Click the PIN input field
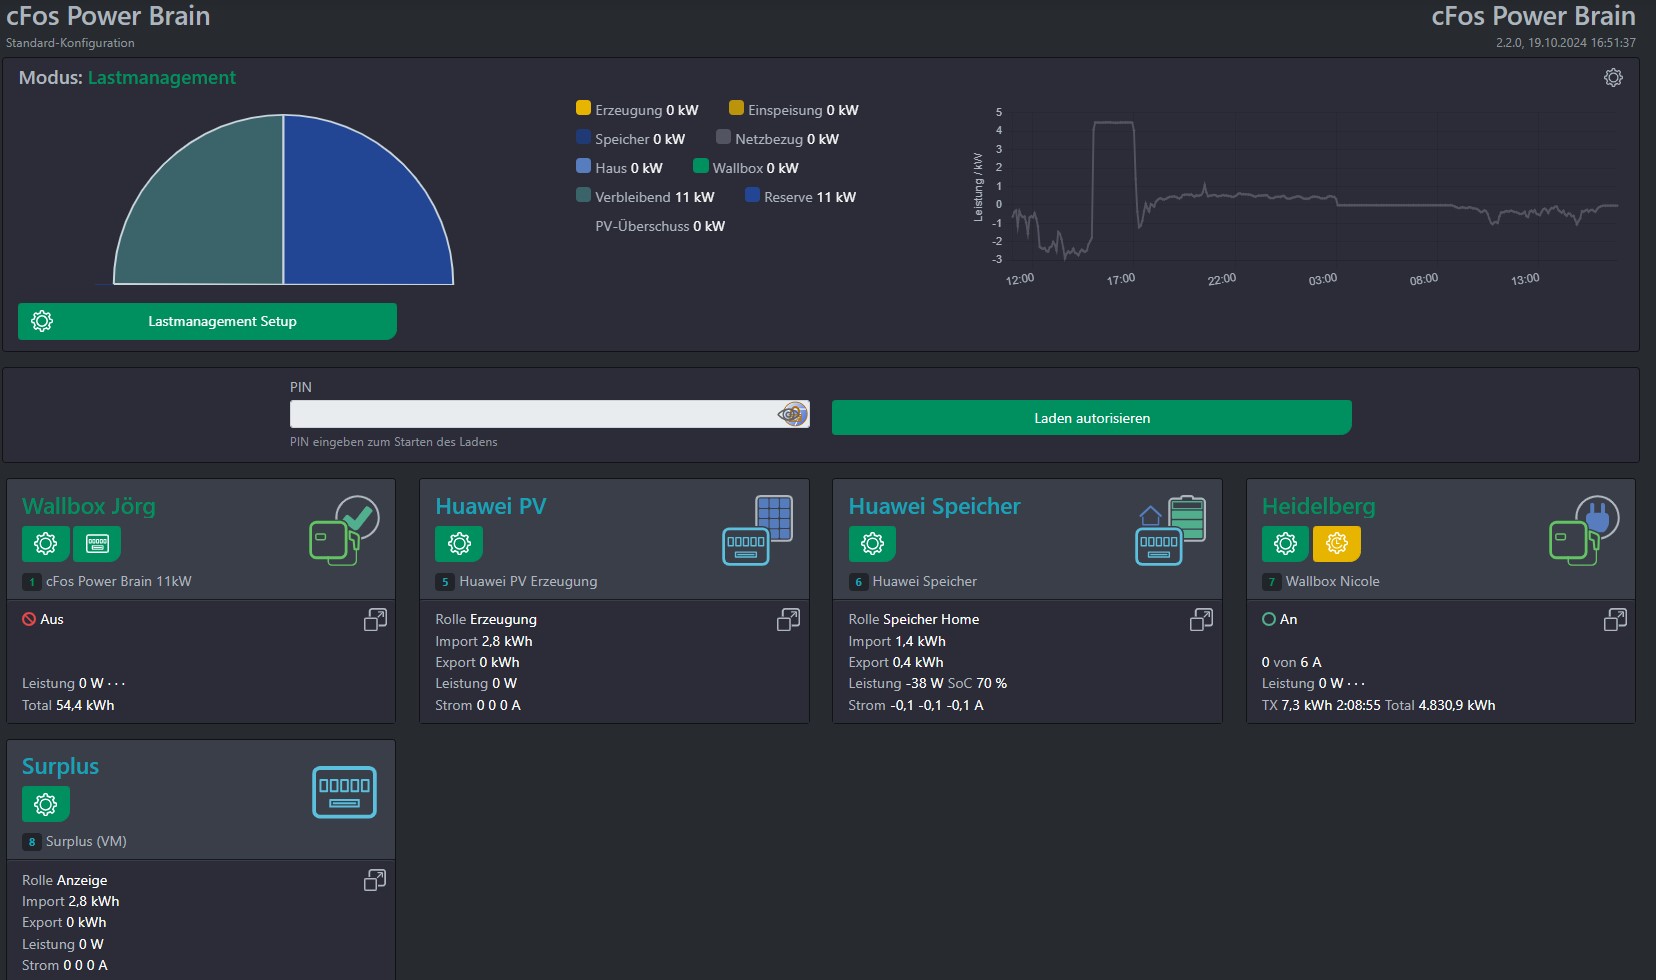 click(549, 414)
